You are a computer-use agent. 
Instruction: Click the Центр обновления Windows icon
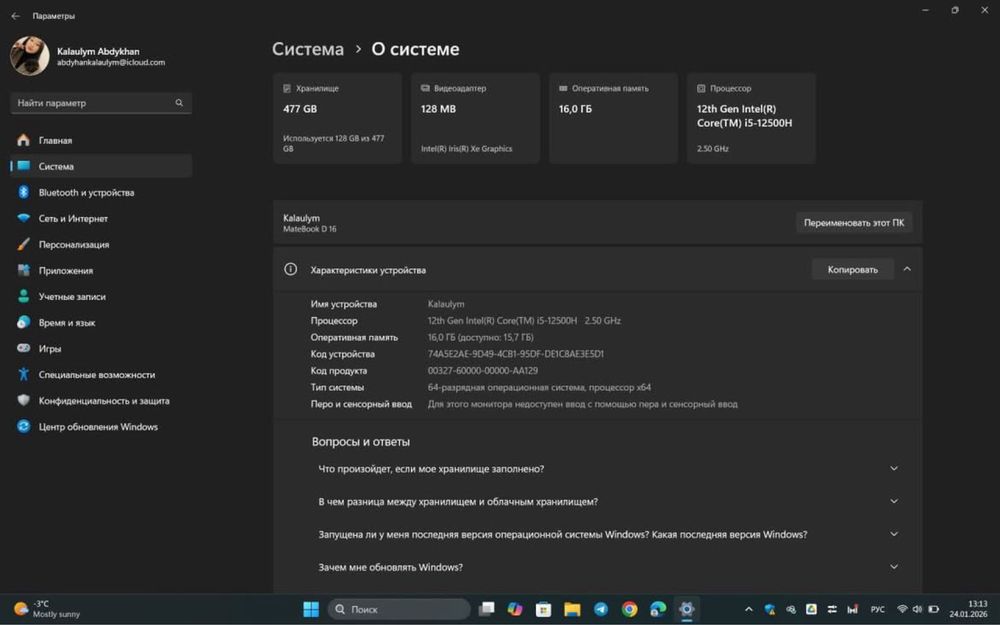point(24,427)
